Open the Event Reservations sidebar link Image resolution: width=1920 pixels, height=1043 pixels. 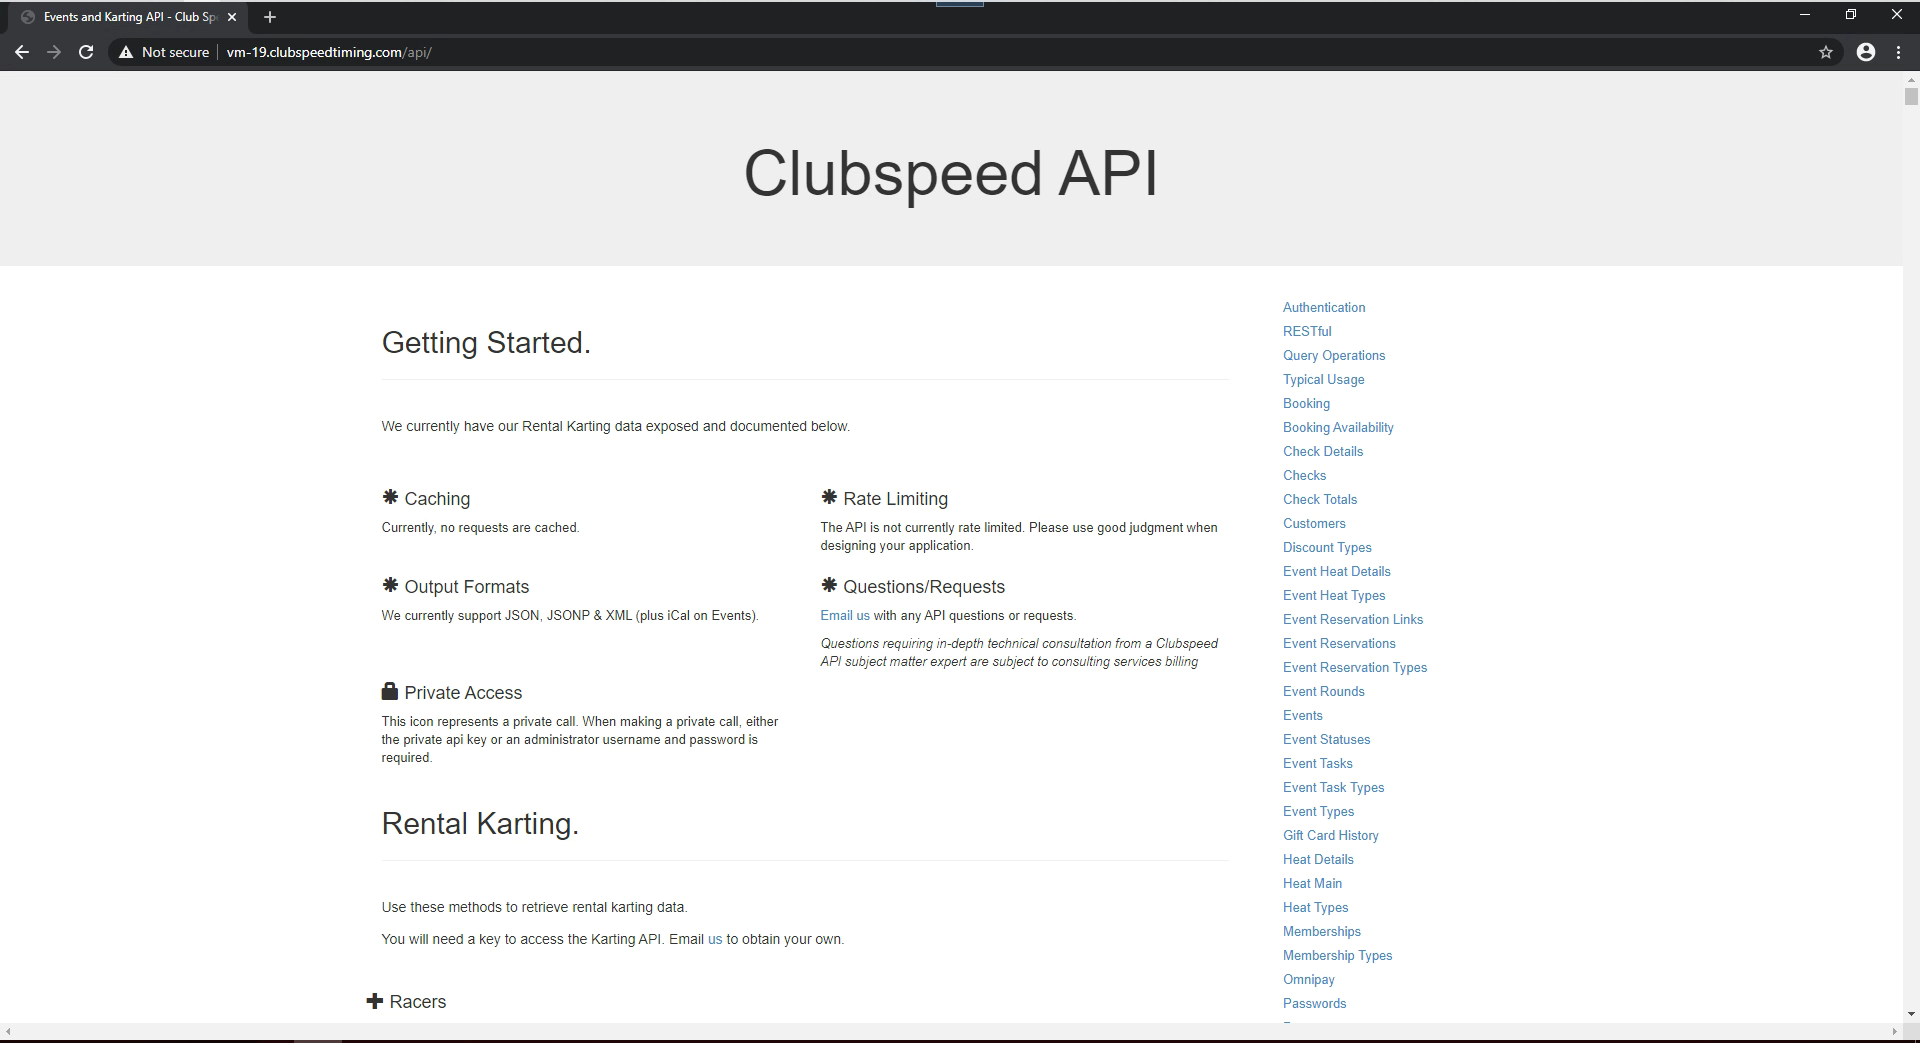point(1339,644)
